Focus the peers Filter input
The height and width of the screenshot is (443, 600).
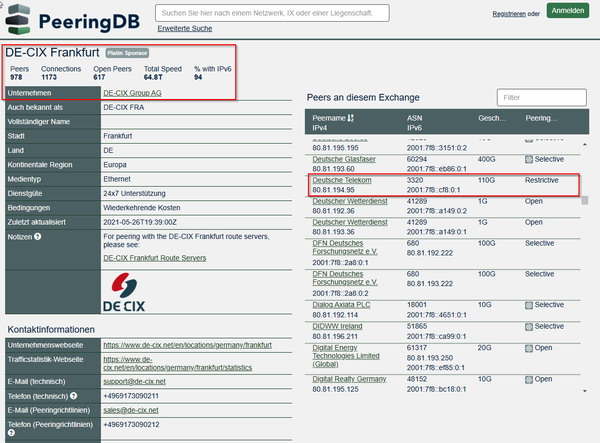point(541,98)
